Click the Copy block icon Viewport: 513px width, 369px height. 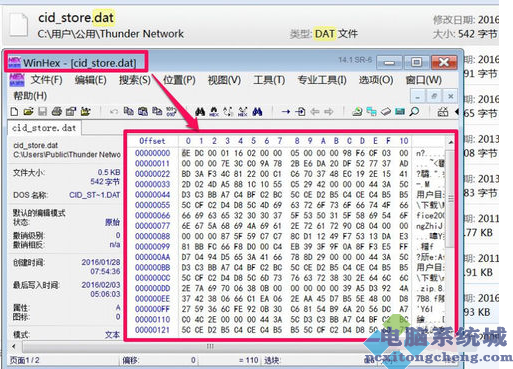[x=128, y=111]
